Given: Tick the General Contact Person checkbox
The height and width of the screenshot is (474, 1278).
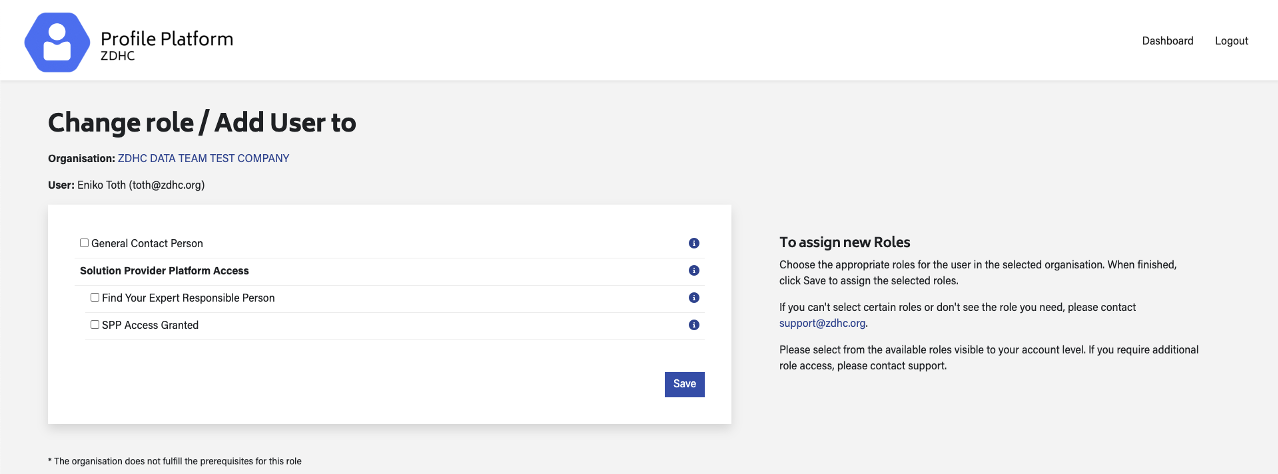Looking at the screenshot, I should click(85, 243).
